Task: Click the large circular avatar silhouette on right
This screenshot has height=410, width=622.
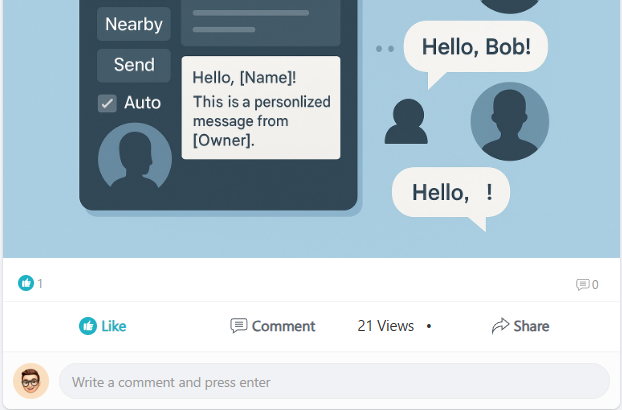Action: 510,121
